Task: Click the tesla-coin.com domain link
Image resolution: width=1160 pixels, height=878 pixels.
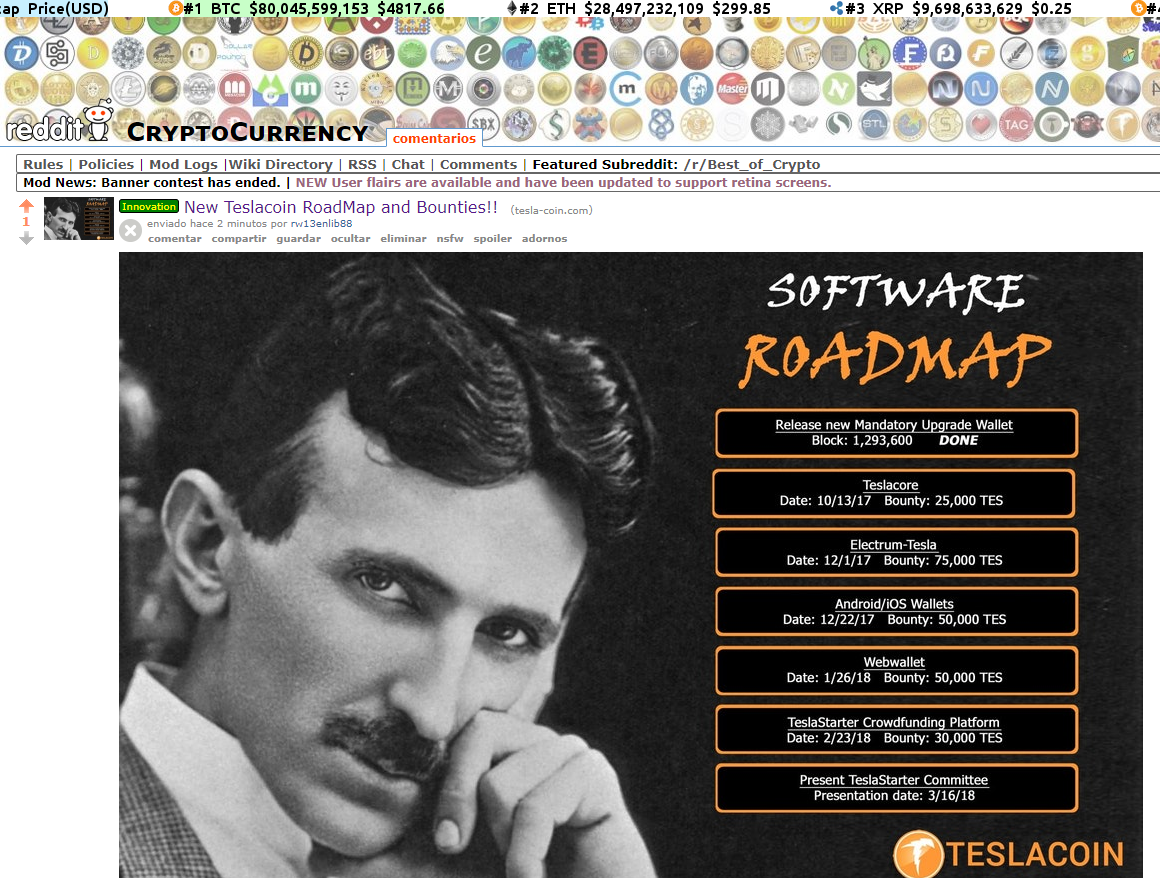Action: point(551,210)
